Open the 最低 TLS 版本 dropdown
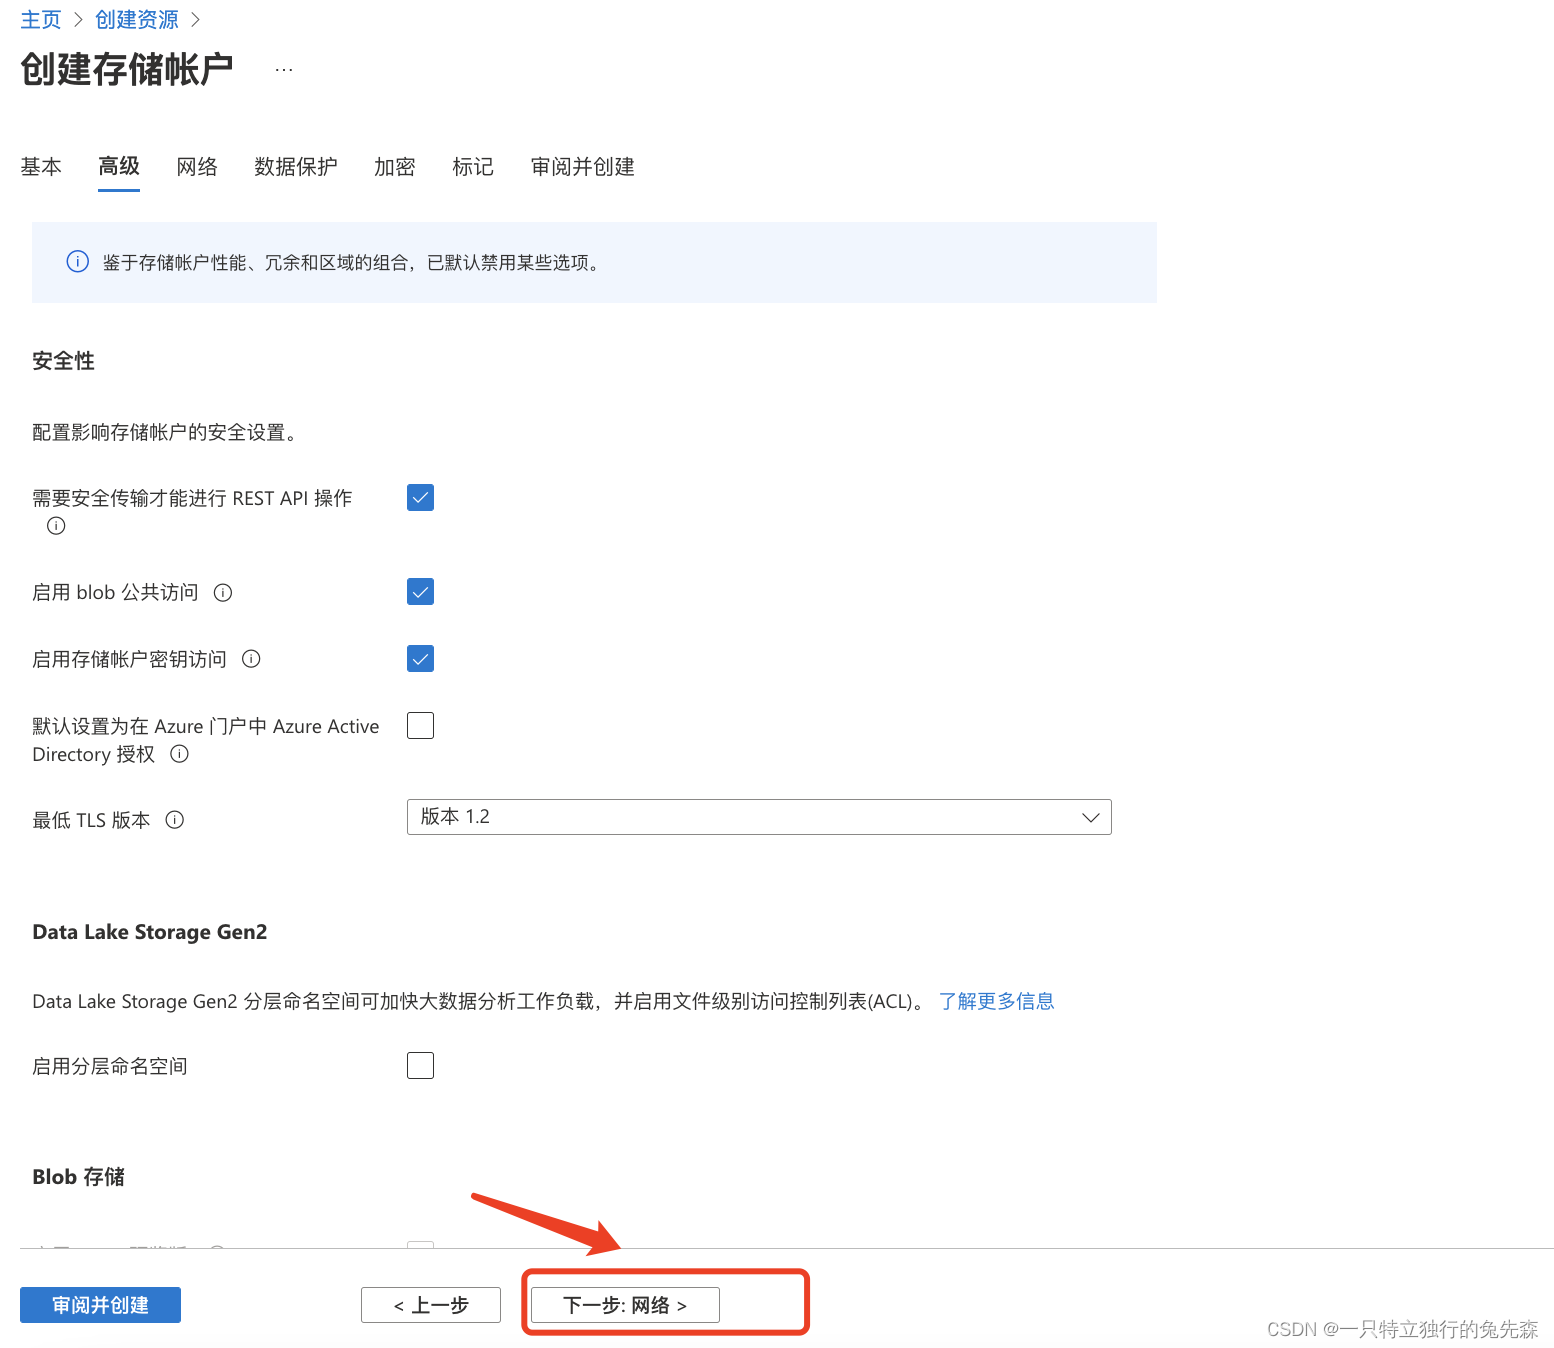The width and height of the screenshot is (1554, 1348). 759,817
